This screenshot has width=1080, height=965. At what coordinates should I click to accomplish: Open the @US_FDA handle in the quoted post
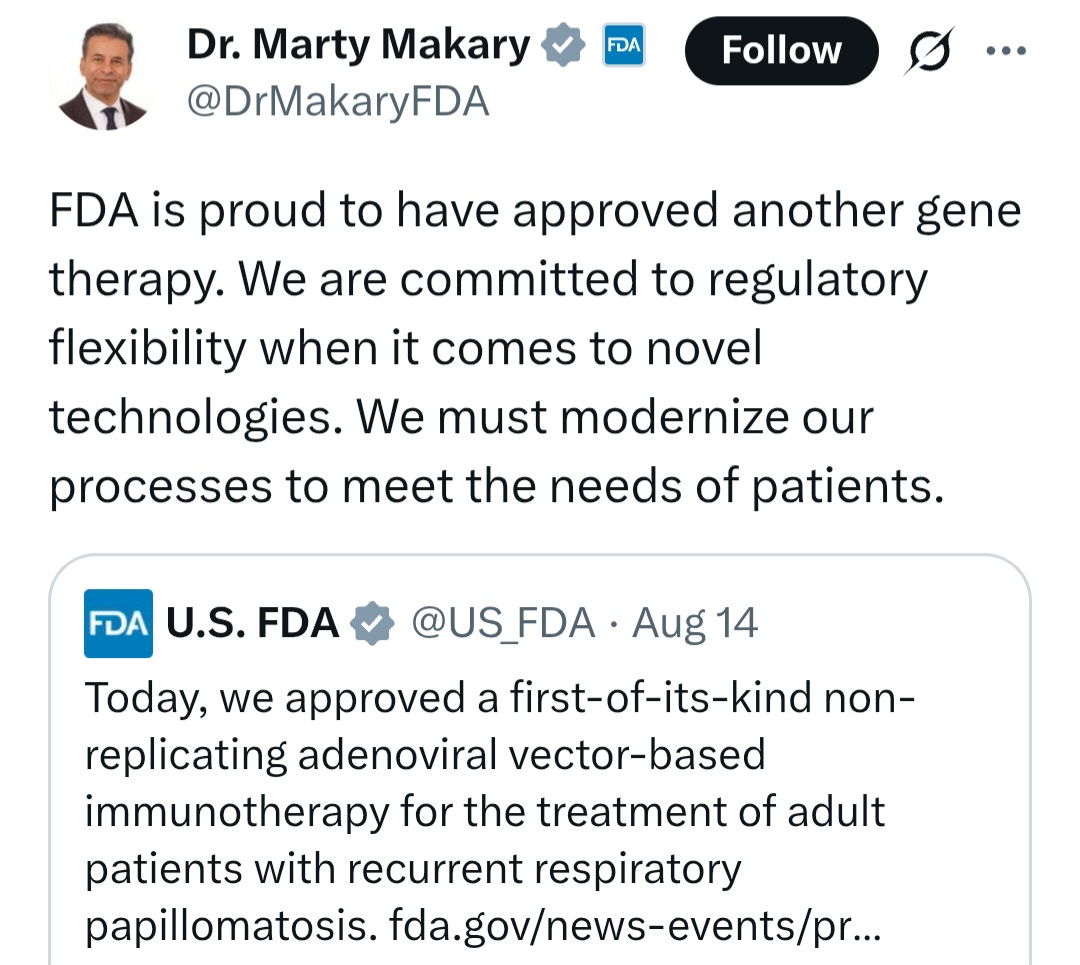click(x=504, y=624)
